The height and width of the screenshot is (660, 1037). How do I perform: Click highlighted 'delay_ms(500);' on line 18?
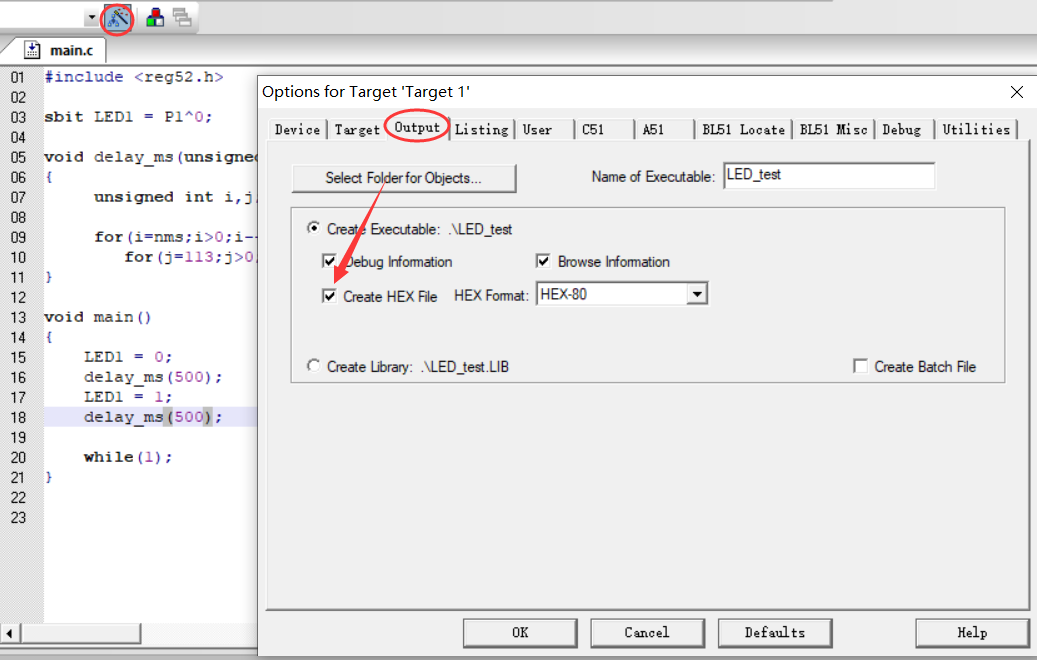pos(153,417)
